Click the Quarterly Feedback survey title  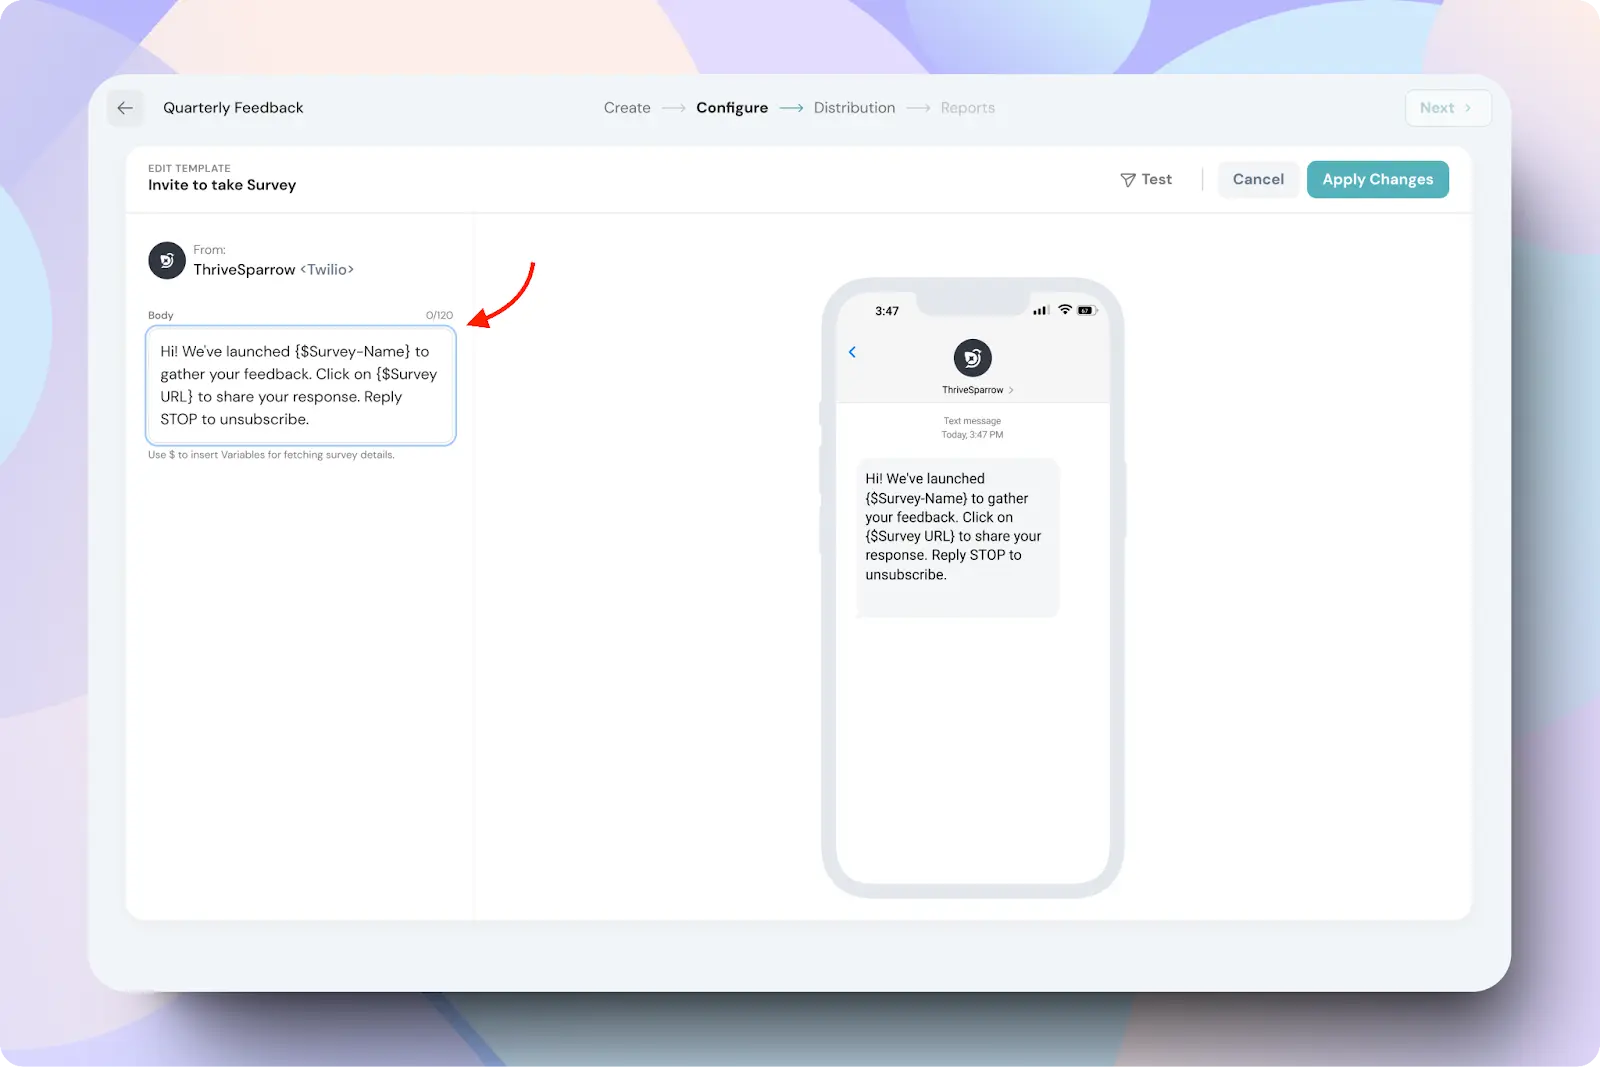(x=233, y=108)
